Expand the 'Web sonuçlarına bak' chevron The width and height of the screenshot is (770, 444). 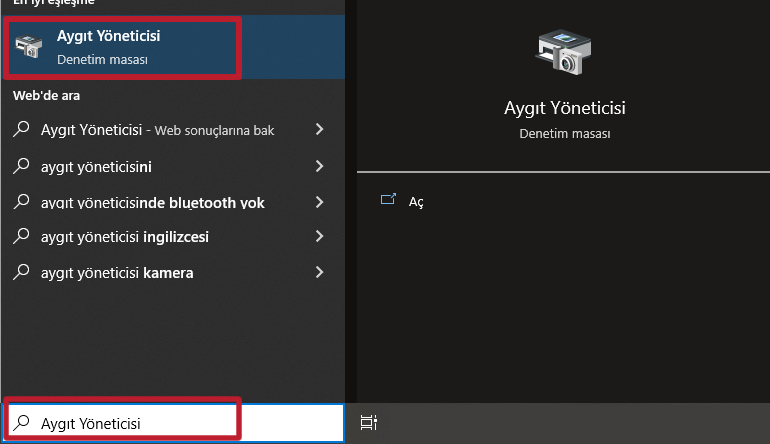319,130
